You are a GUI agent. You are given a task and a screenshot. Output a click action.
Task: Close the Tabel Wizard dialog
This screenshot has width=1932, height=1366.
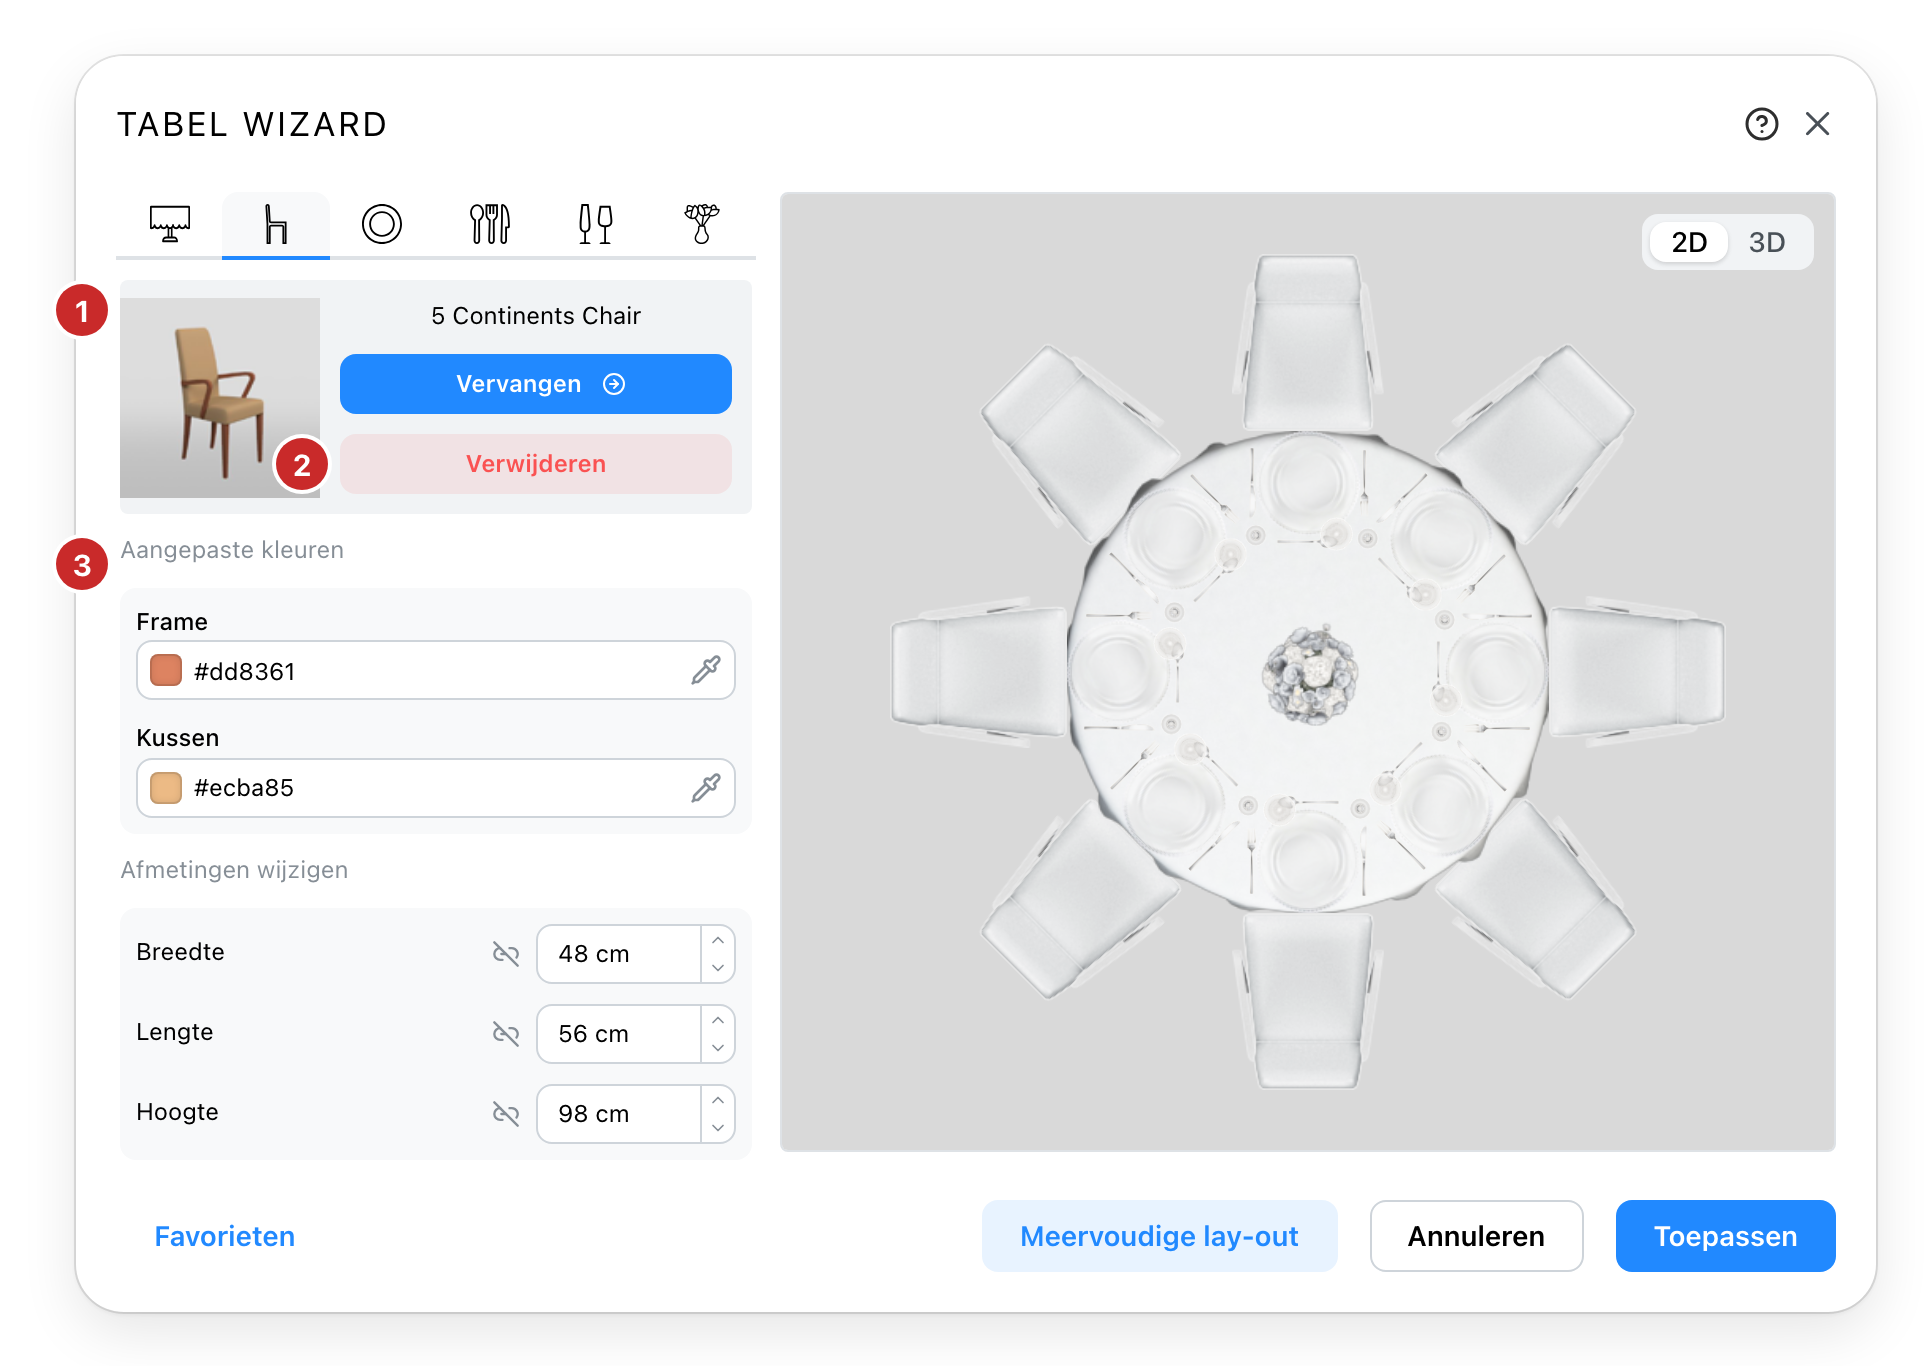tap(1818, 124)
